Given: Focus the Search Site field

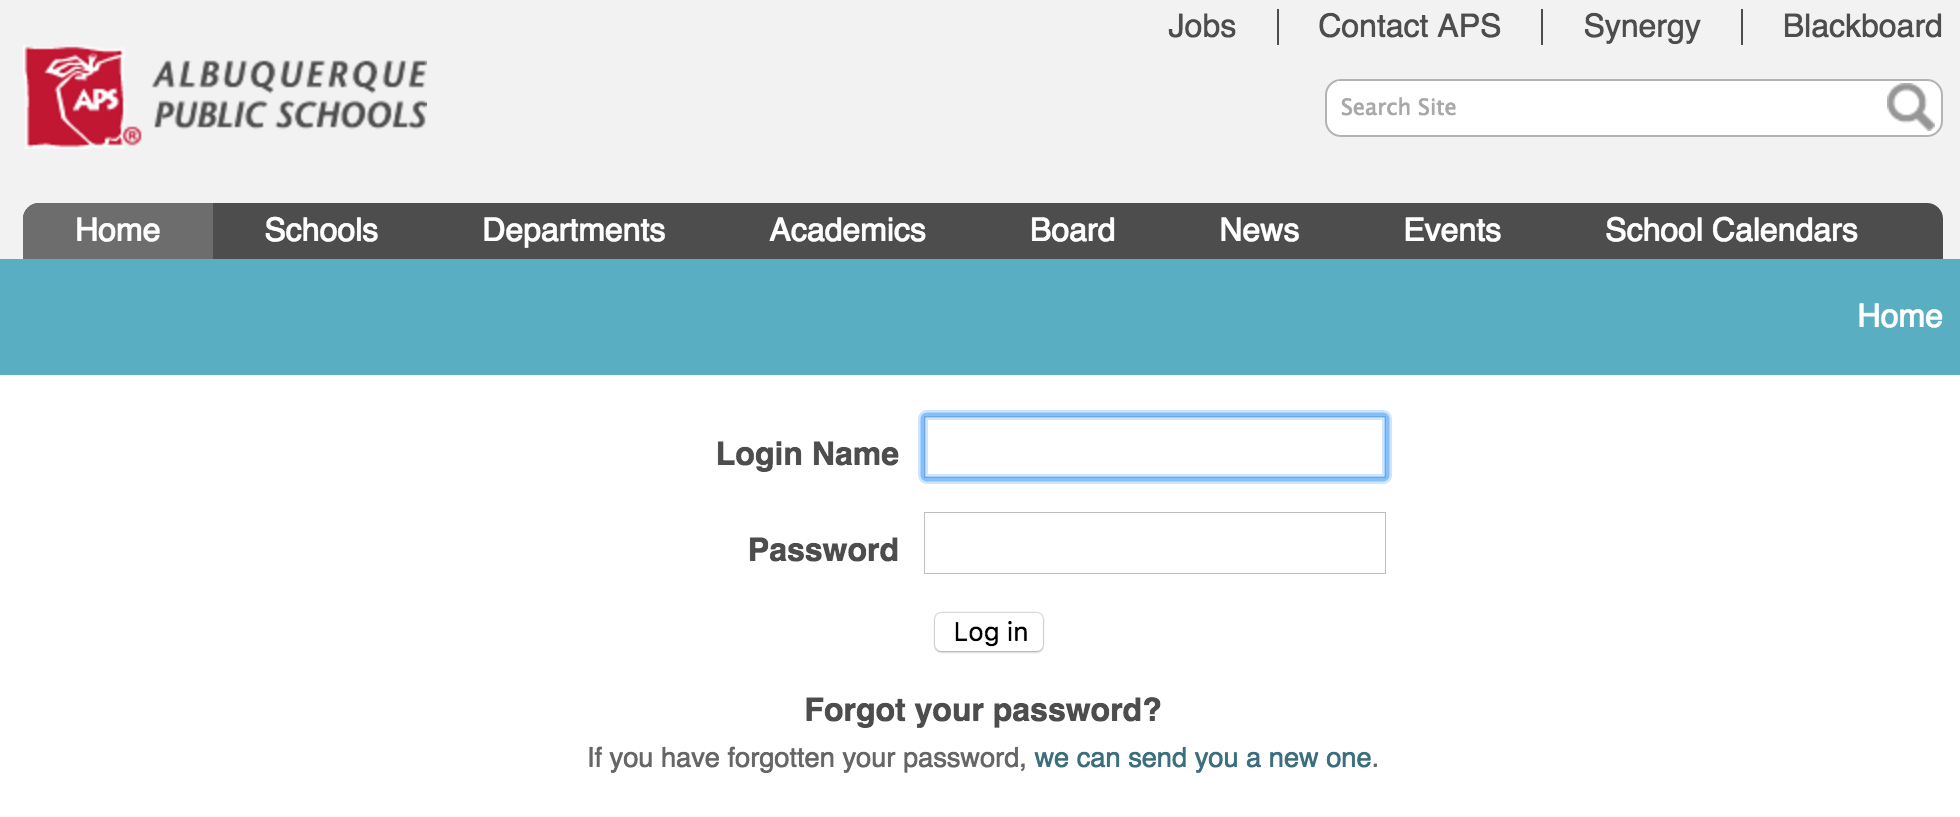Looking at the screenshot, I should pos(1604,108).
